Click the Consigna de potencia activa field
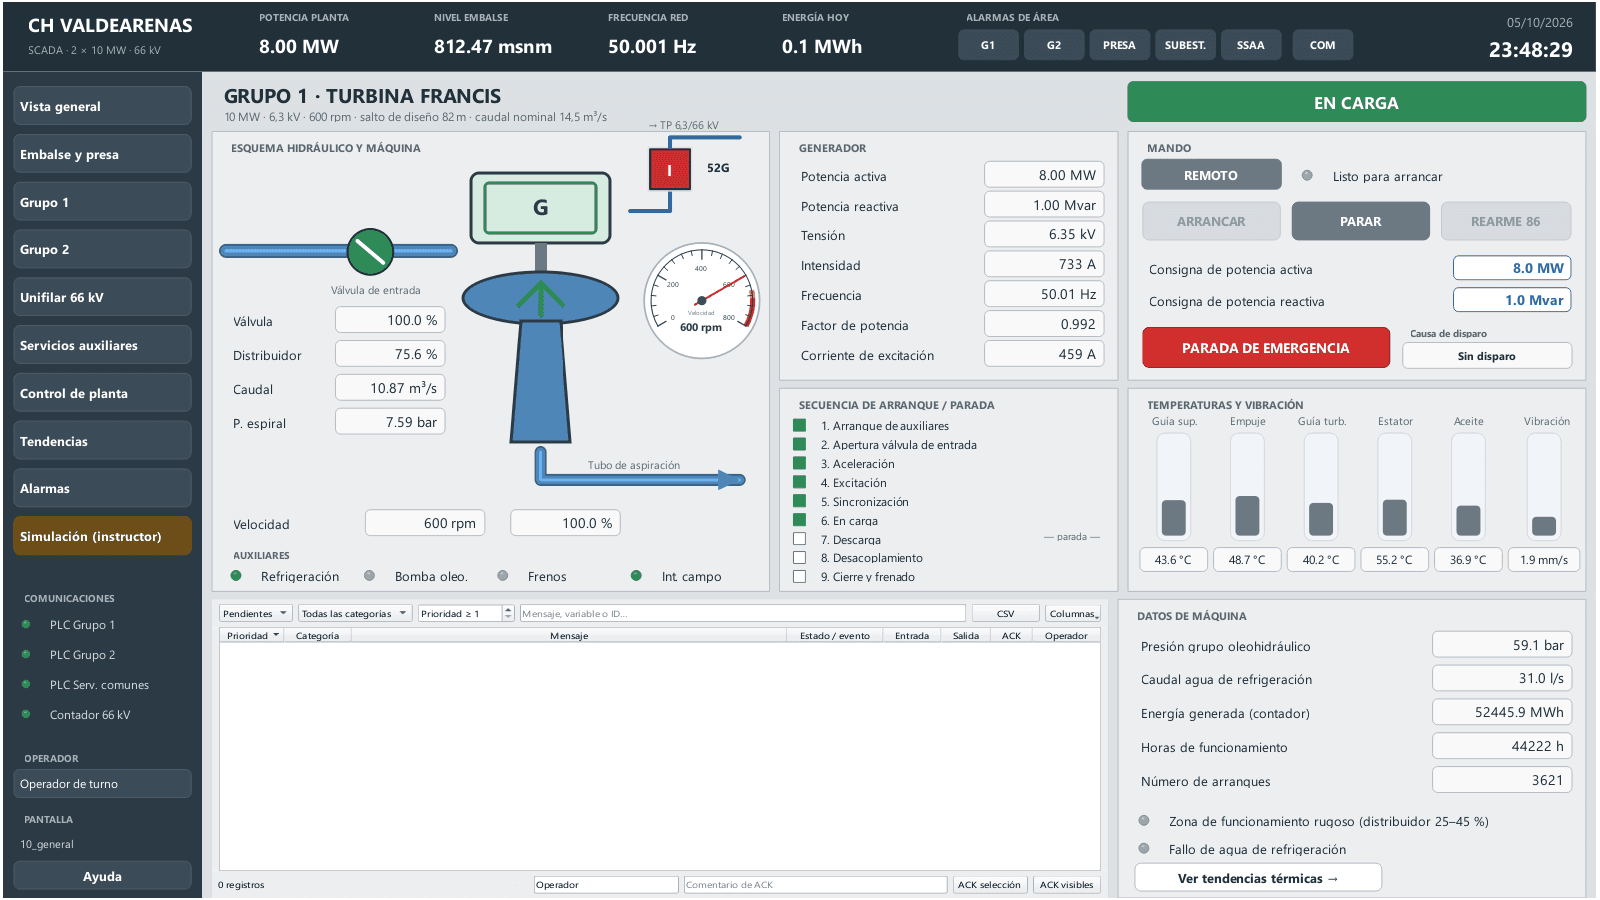Image resolution: width=1600 pixels, height=900 pixels. pos(1512,268)
